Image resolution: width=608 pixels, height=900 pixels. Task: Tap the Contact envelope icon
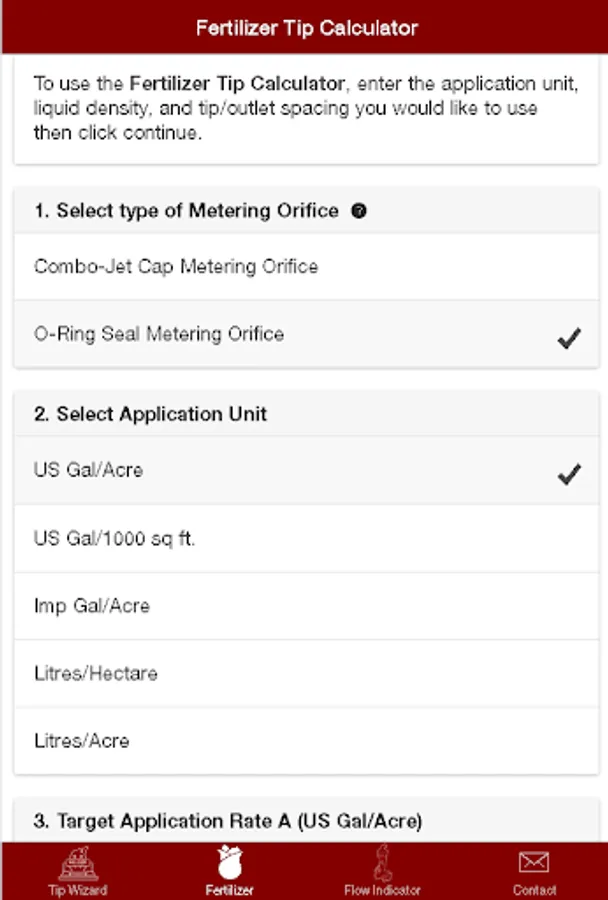[534, 862]
